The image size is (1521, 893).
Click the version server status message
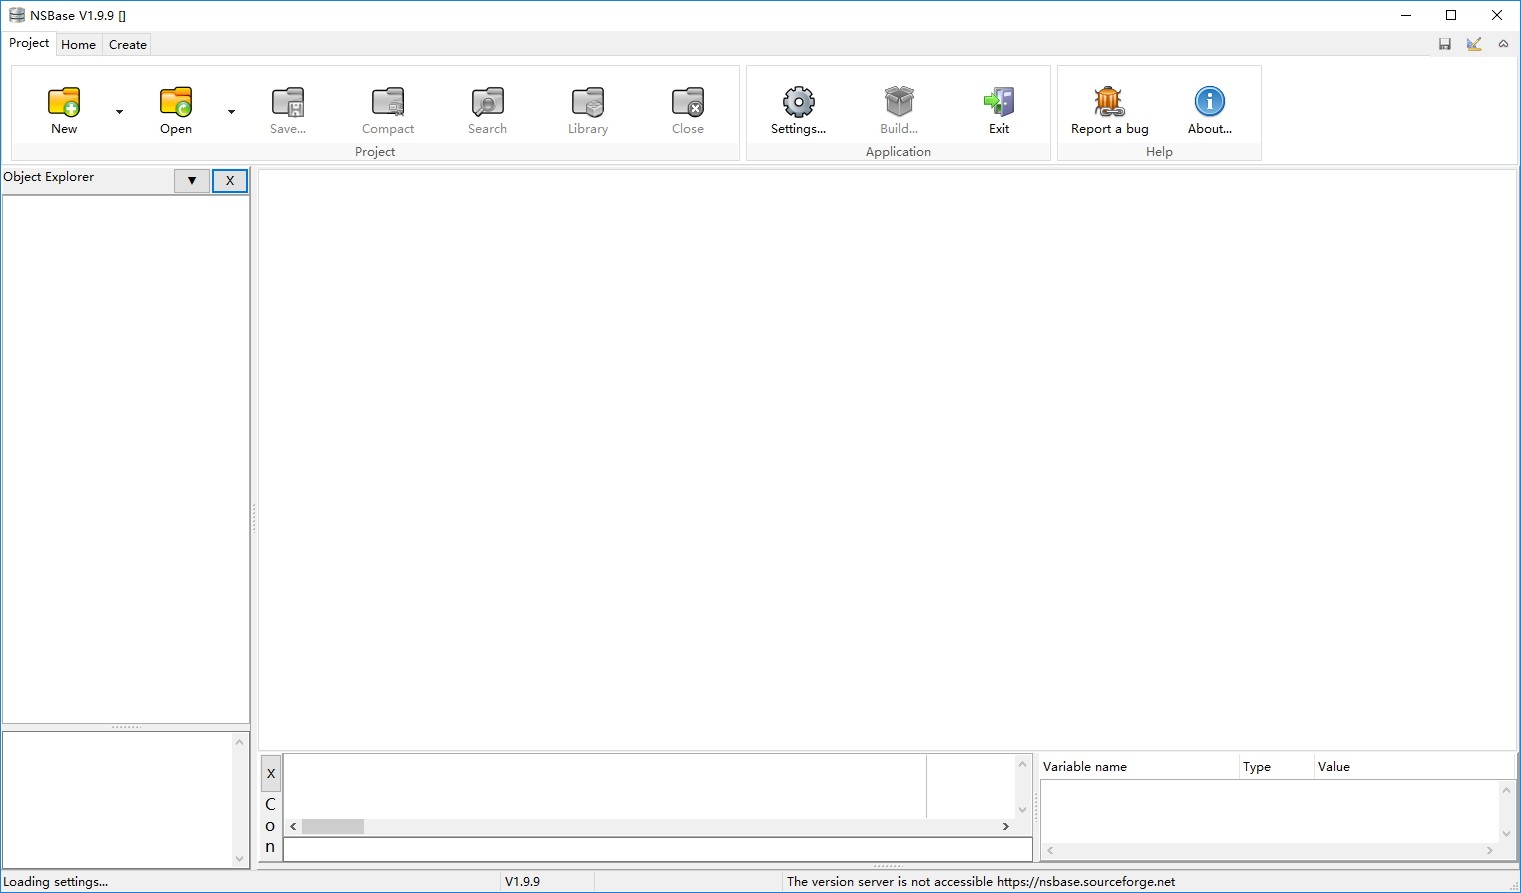click(x=981, y=882)
